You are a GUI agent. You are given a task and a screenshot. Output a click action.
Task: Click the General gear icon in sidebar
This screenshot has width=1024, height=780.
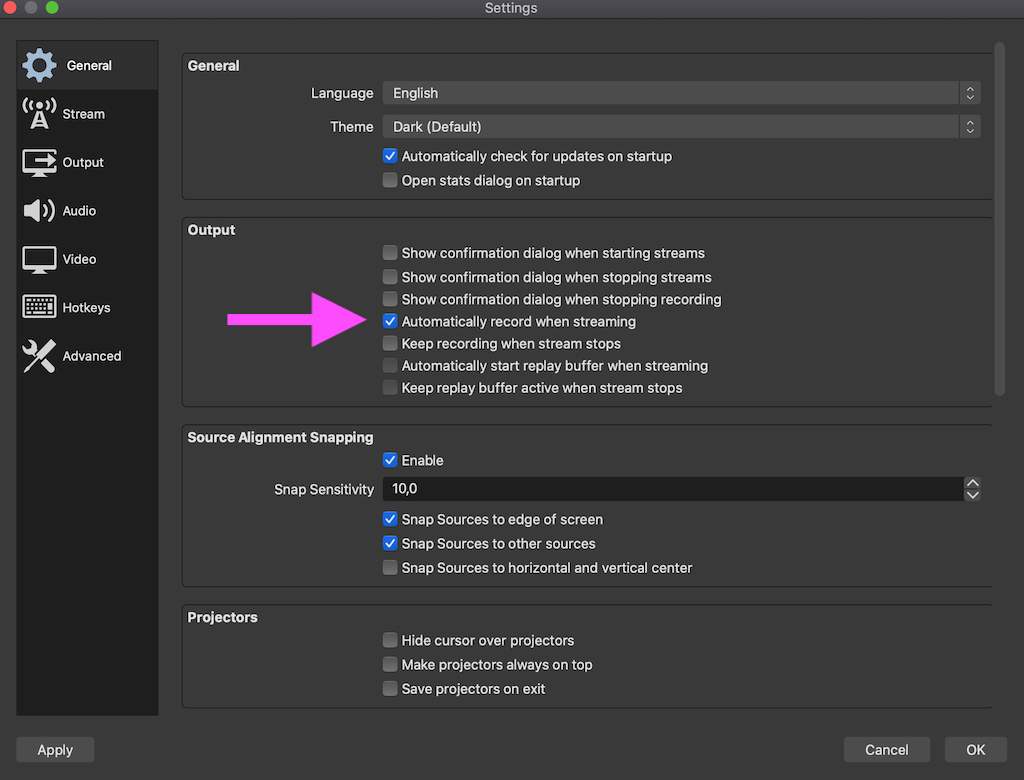(x=39, y=65)
